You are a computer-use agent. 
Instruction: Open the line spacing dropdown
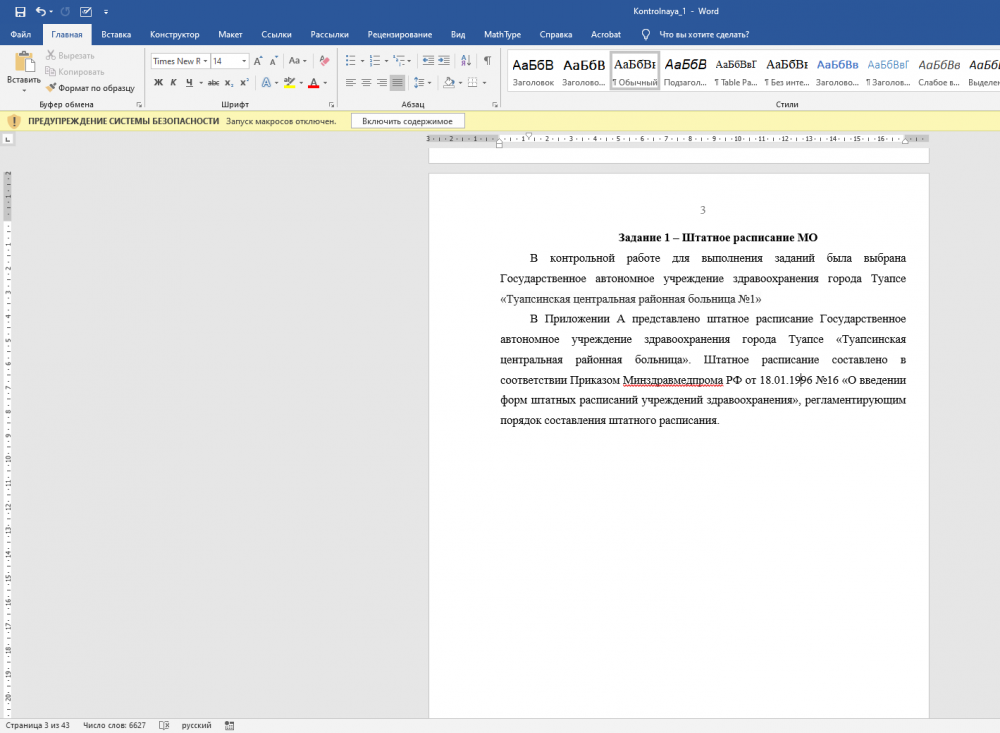423,83
